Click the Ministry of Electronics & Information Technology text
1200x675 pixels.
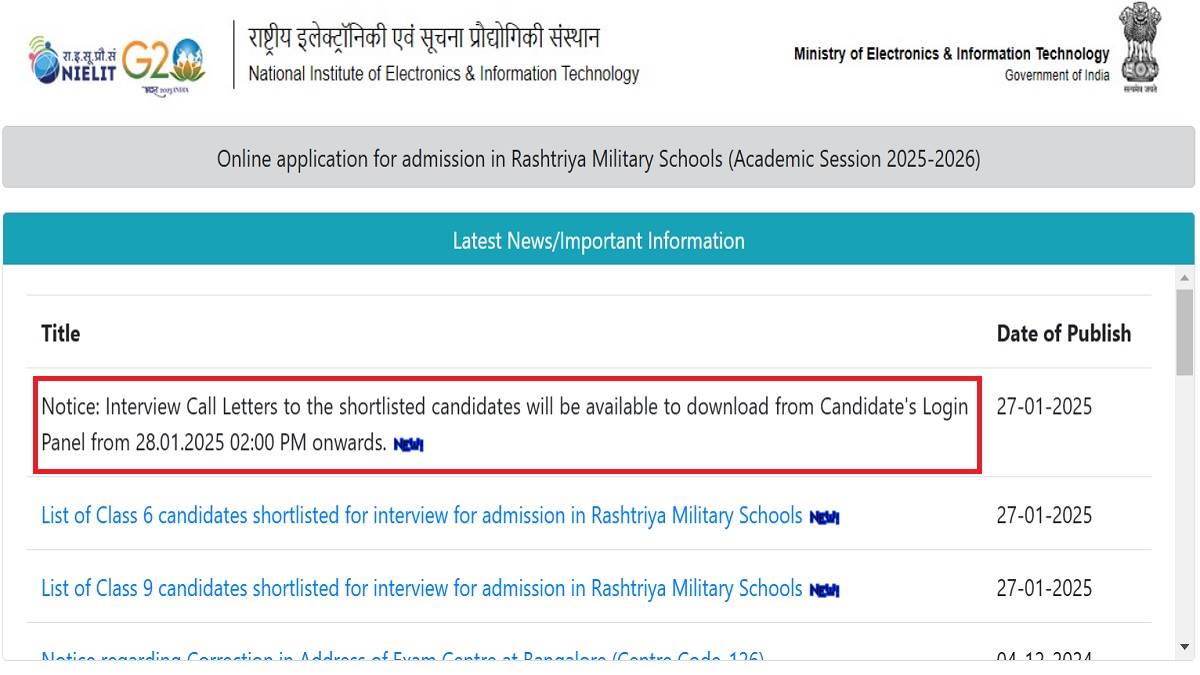point(951,54)
